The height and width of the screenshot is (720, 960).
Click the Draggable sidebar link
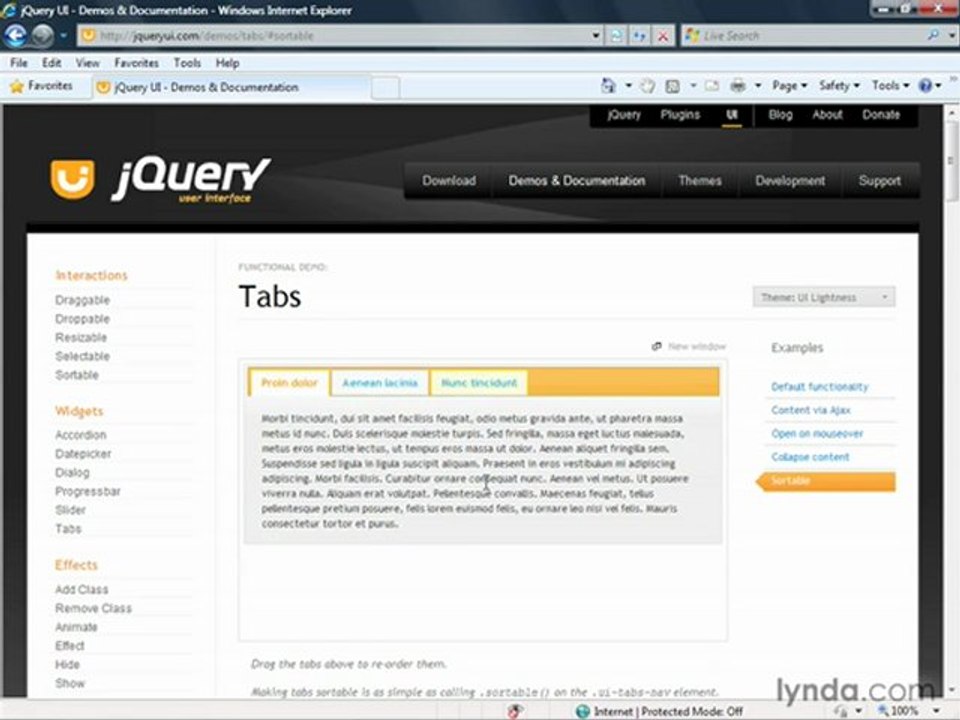[x=83, y=300]
